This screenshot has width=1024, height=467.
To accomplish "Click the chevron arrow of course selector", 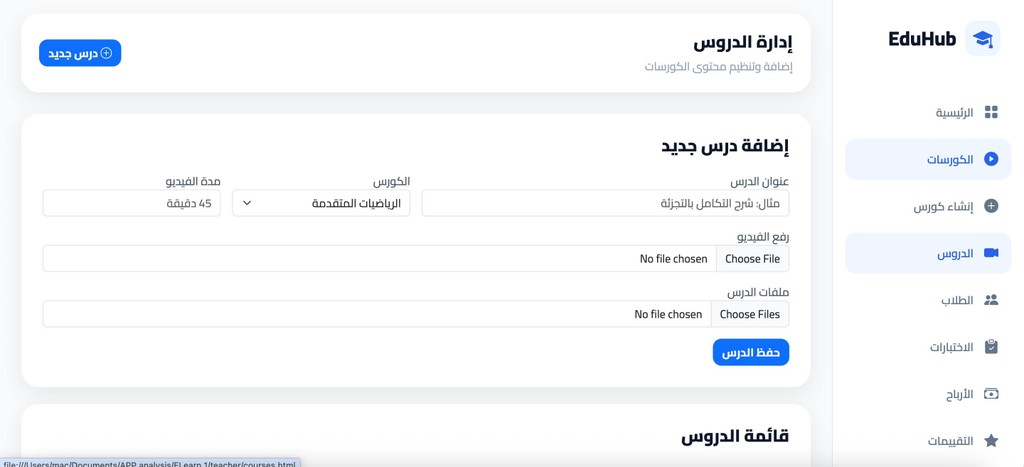I will (x=247, y=203).
